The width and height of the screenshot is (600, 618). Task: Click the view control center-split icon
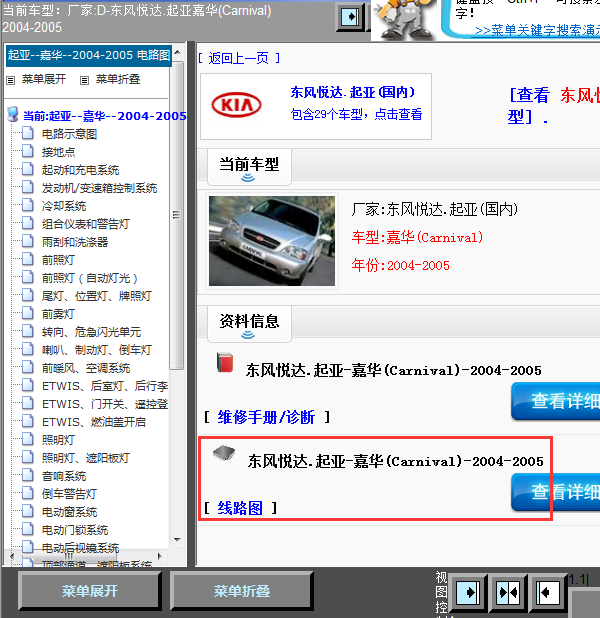click(x=508, y=592)
